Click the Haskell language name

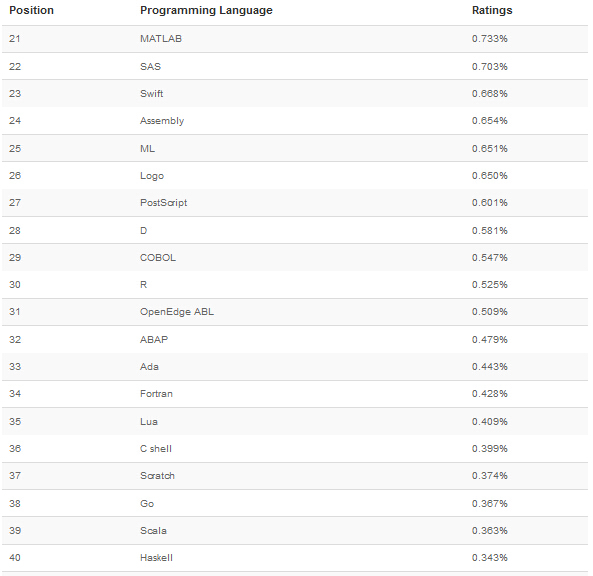[x=156, y=558]
